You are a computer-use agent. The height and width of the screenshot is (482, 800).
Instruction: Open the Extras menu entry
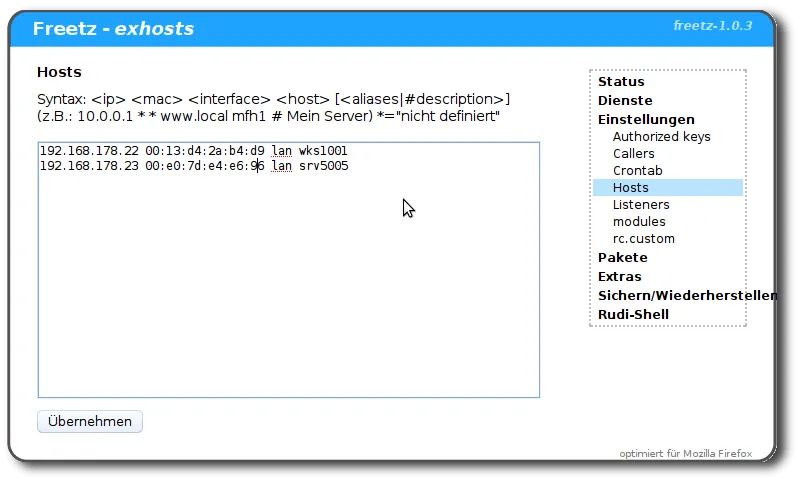click(x=620, y=277)
